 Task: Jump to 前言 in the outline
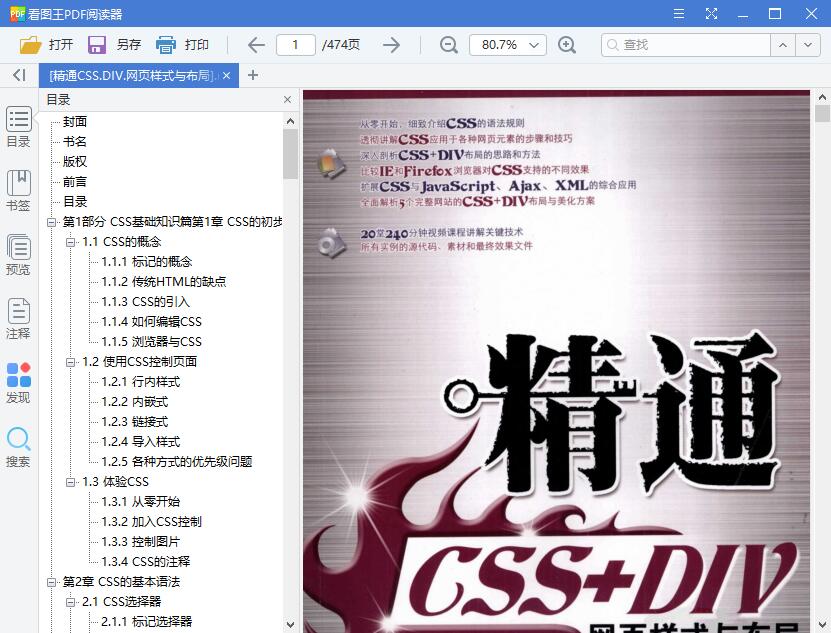pos(75,182)
